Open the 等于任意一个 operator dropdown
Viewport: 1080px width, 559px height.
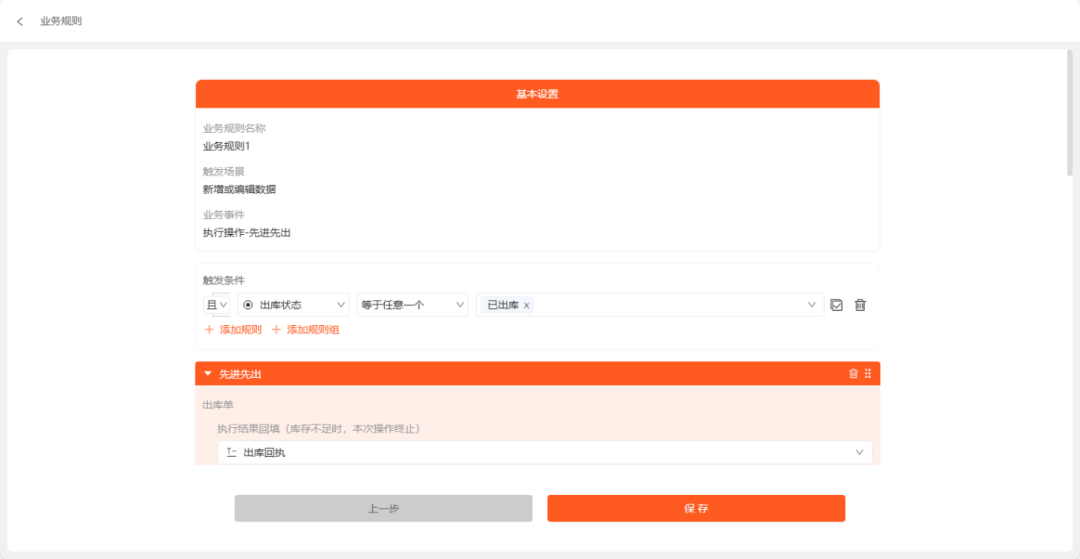pos(412,305)
